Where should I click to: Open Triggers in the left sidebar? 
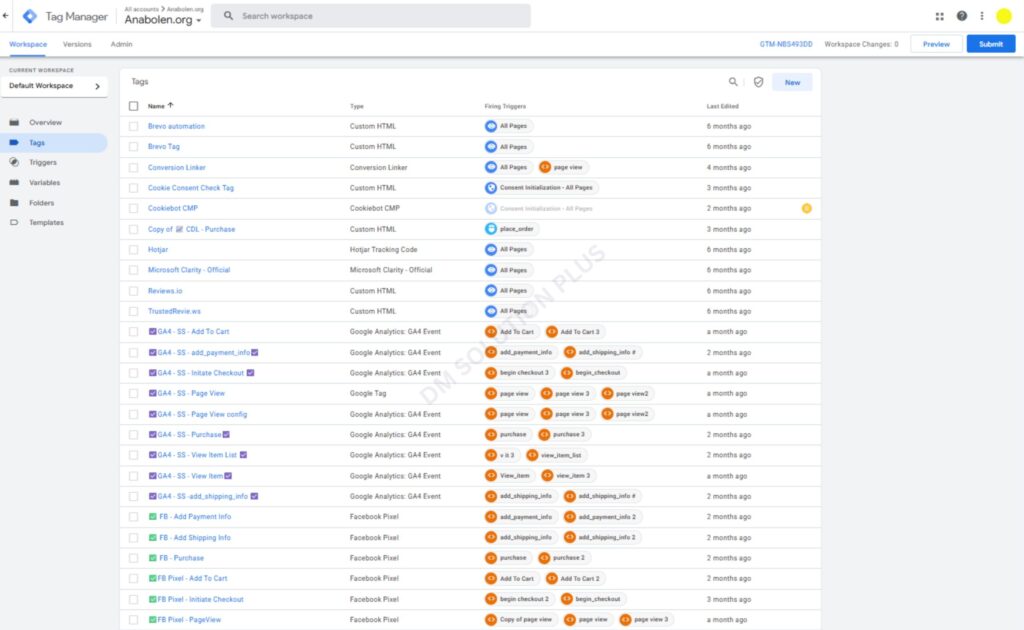43,162
